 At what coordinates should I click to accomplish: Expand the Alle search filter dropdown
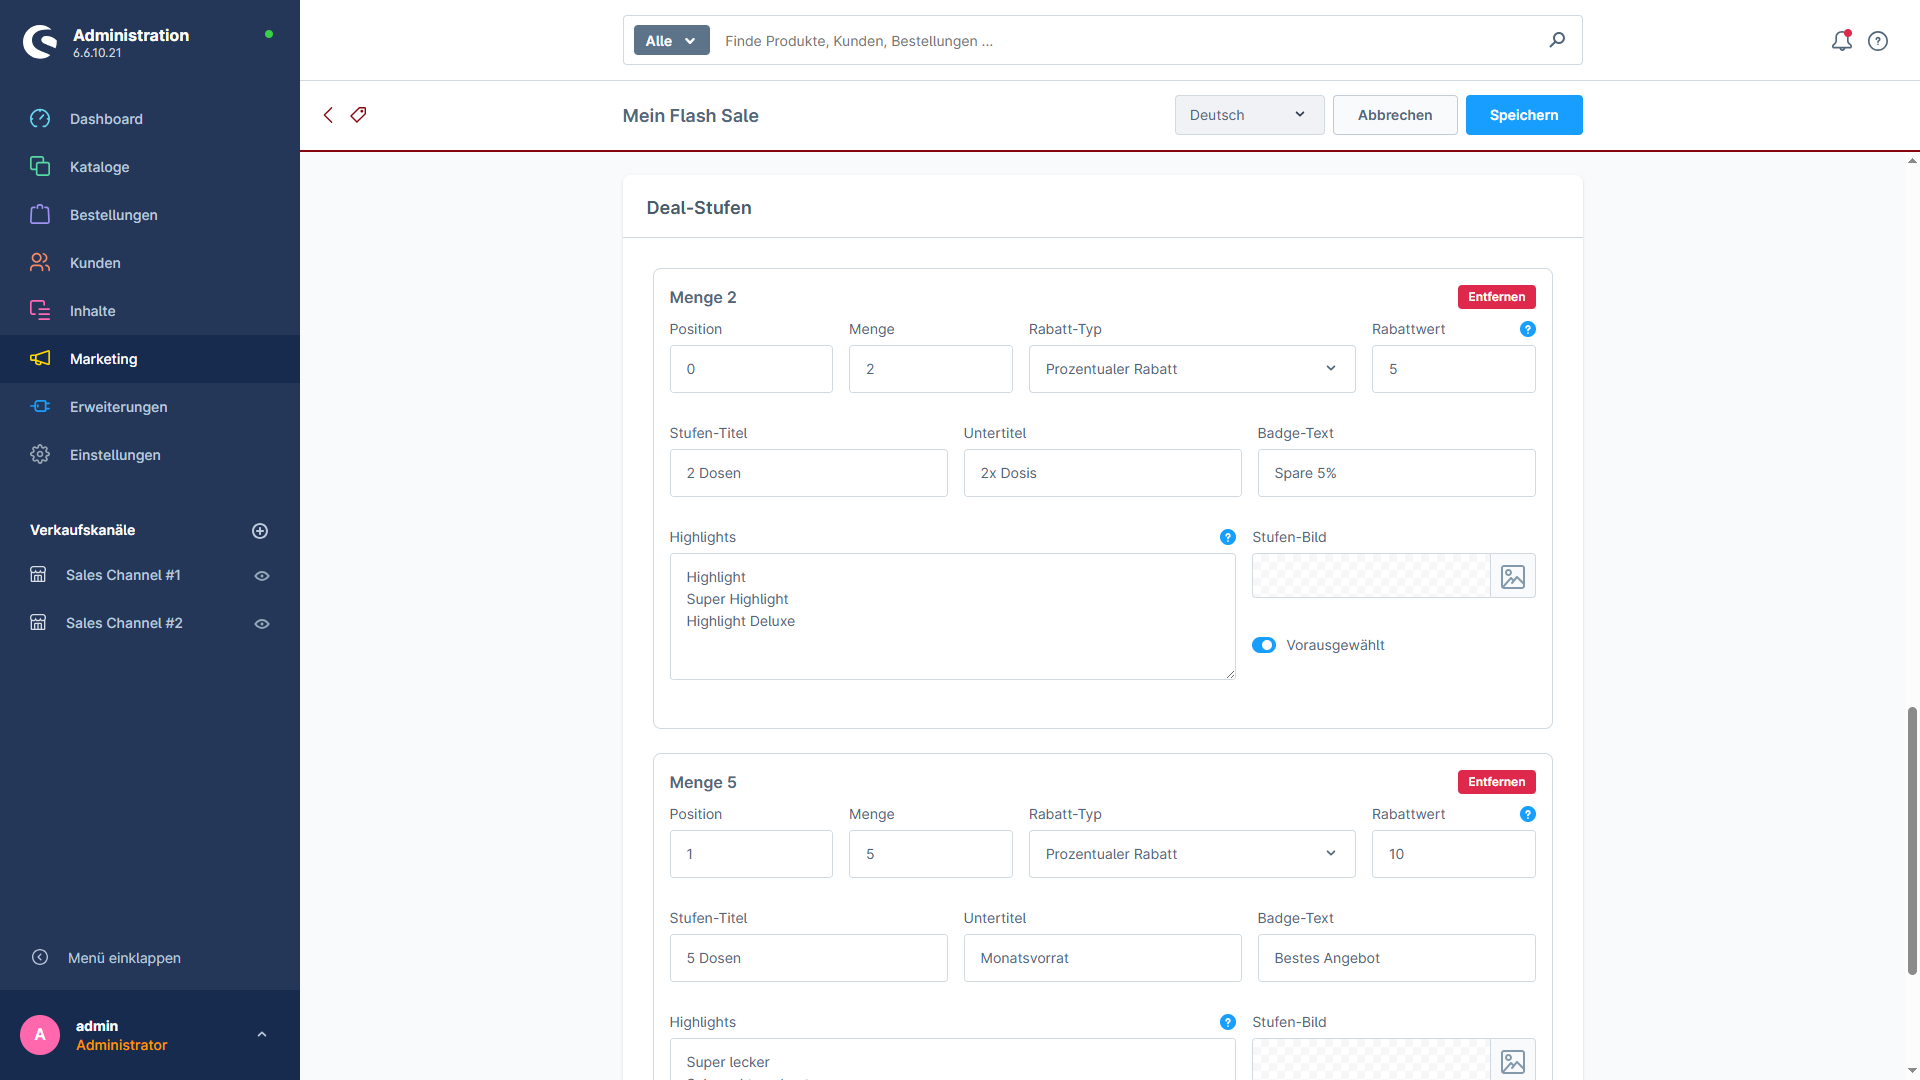tap(671, 41)
